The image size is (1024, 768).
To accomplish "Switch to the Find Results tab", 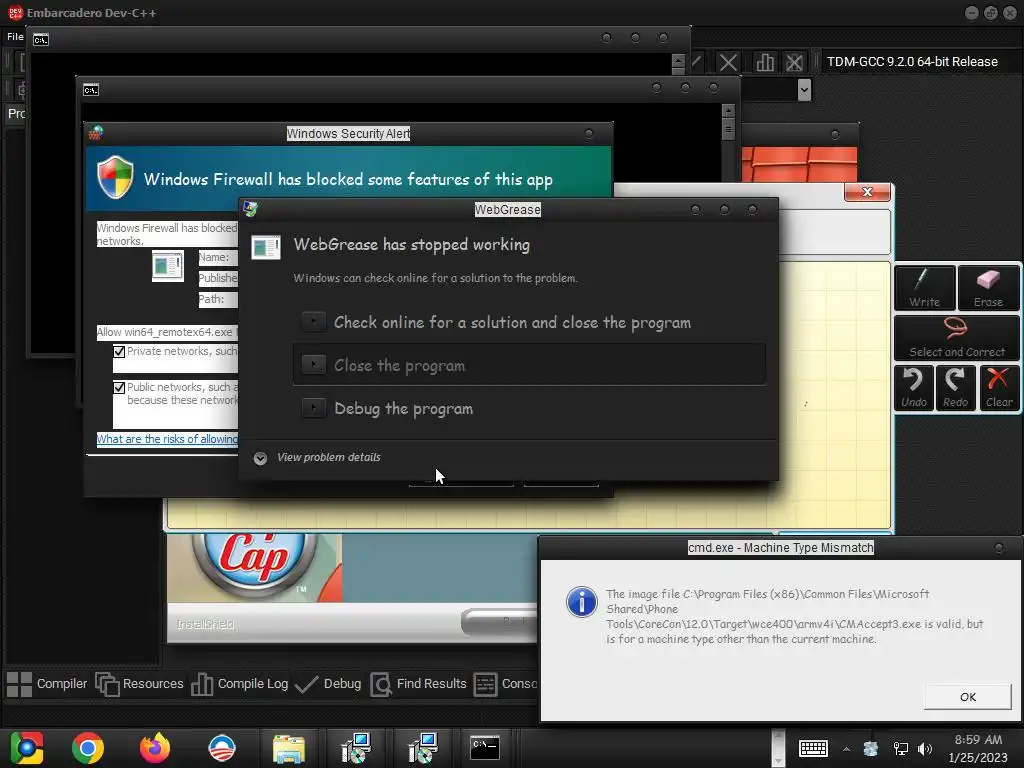I will point(419,684).
